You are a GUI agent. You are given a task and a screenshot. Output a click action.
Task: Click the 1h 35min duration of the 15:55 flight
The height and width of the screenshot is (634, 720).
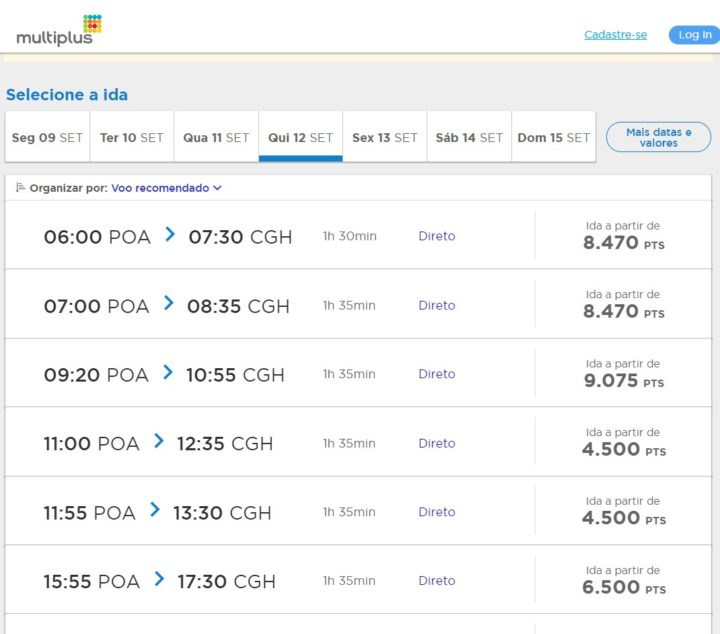349,581
